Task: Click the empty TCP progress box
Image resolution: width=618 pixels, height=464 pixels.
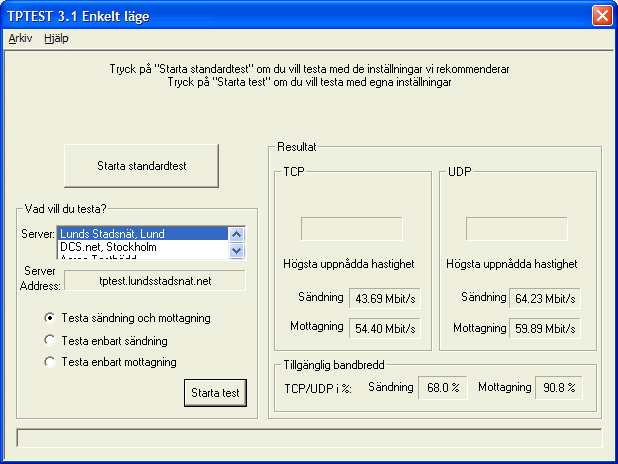Action: tap(352, 229)
